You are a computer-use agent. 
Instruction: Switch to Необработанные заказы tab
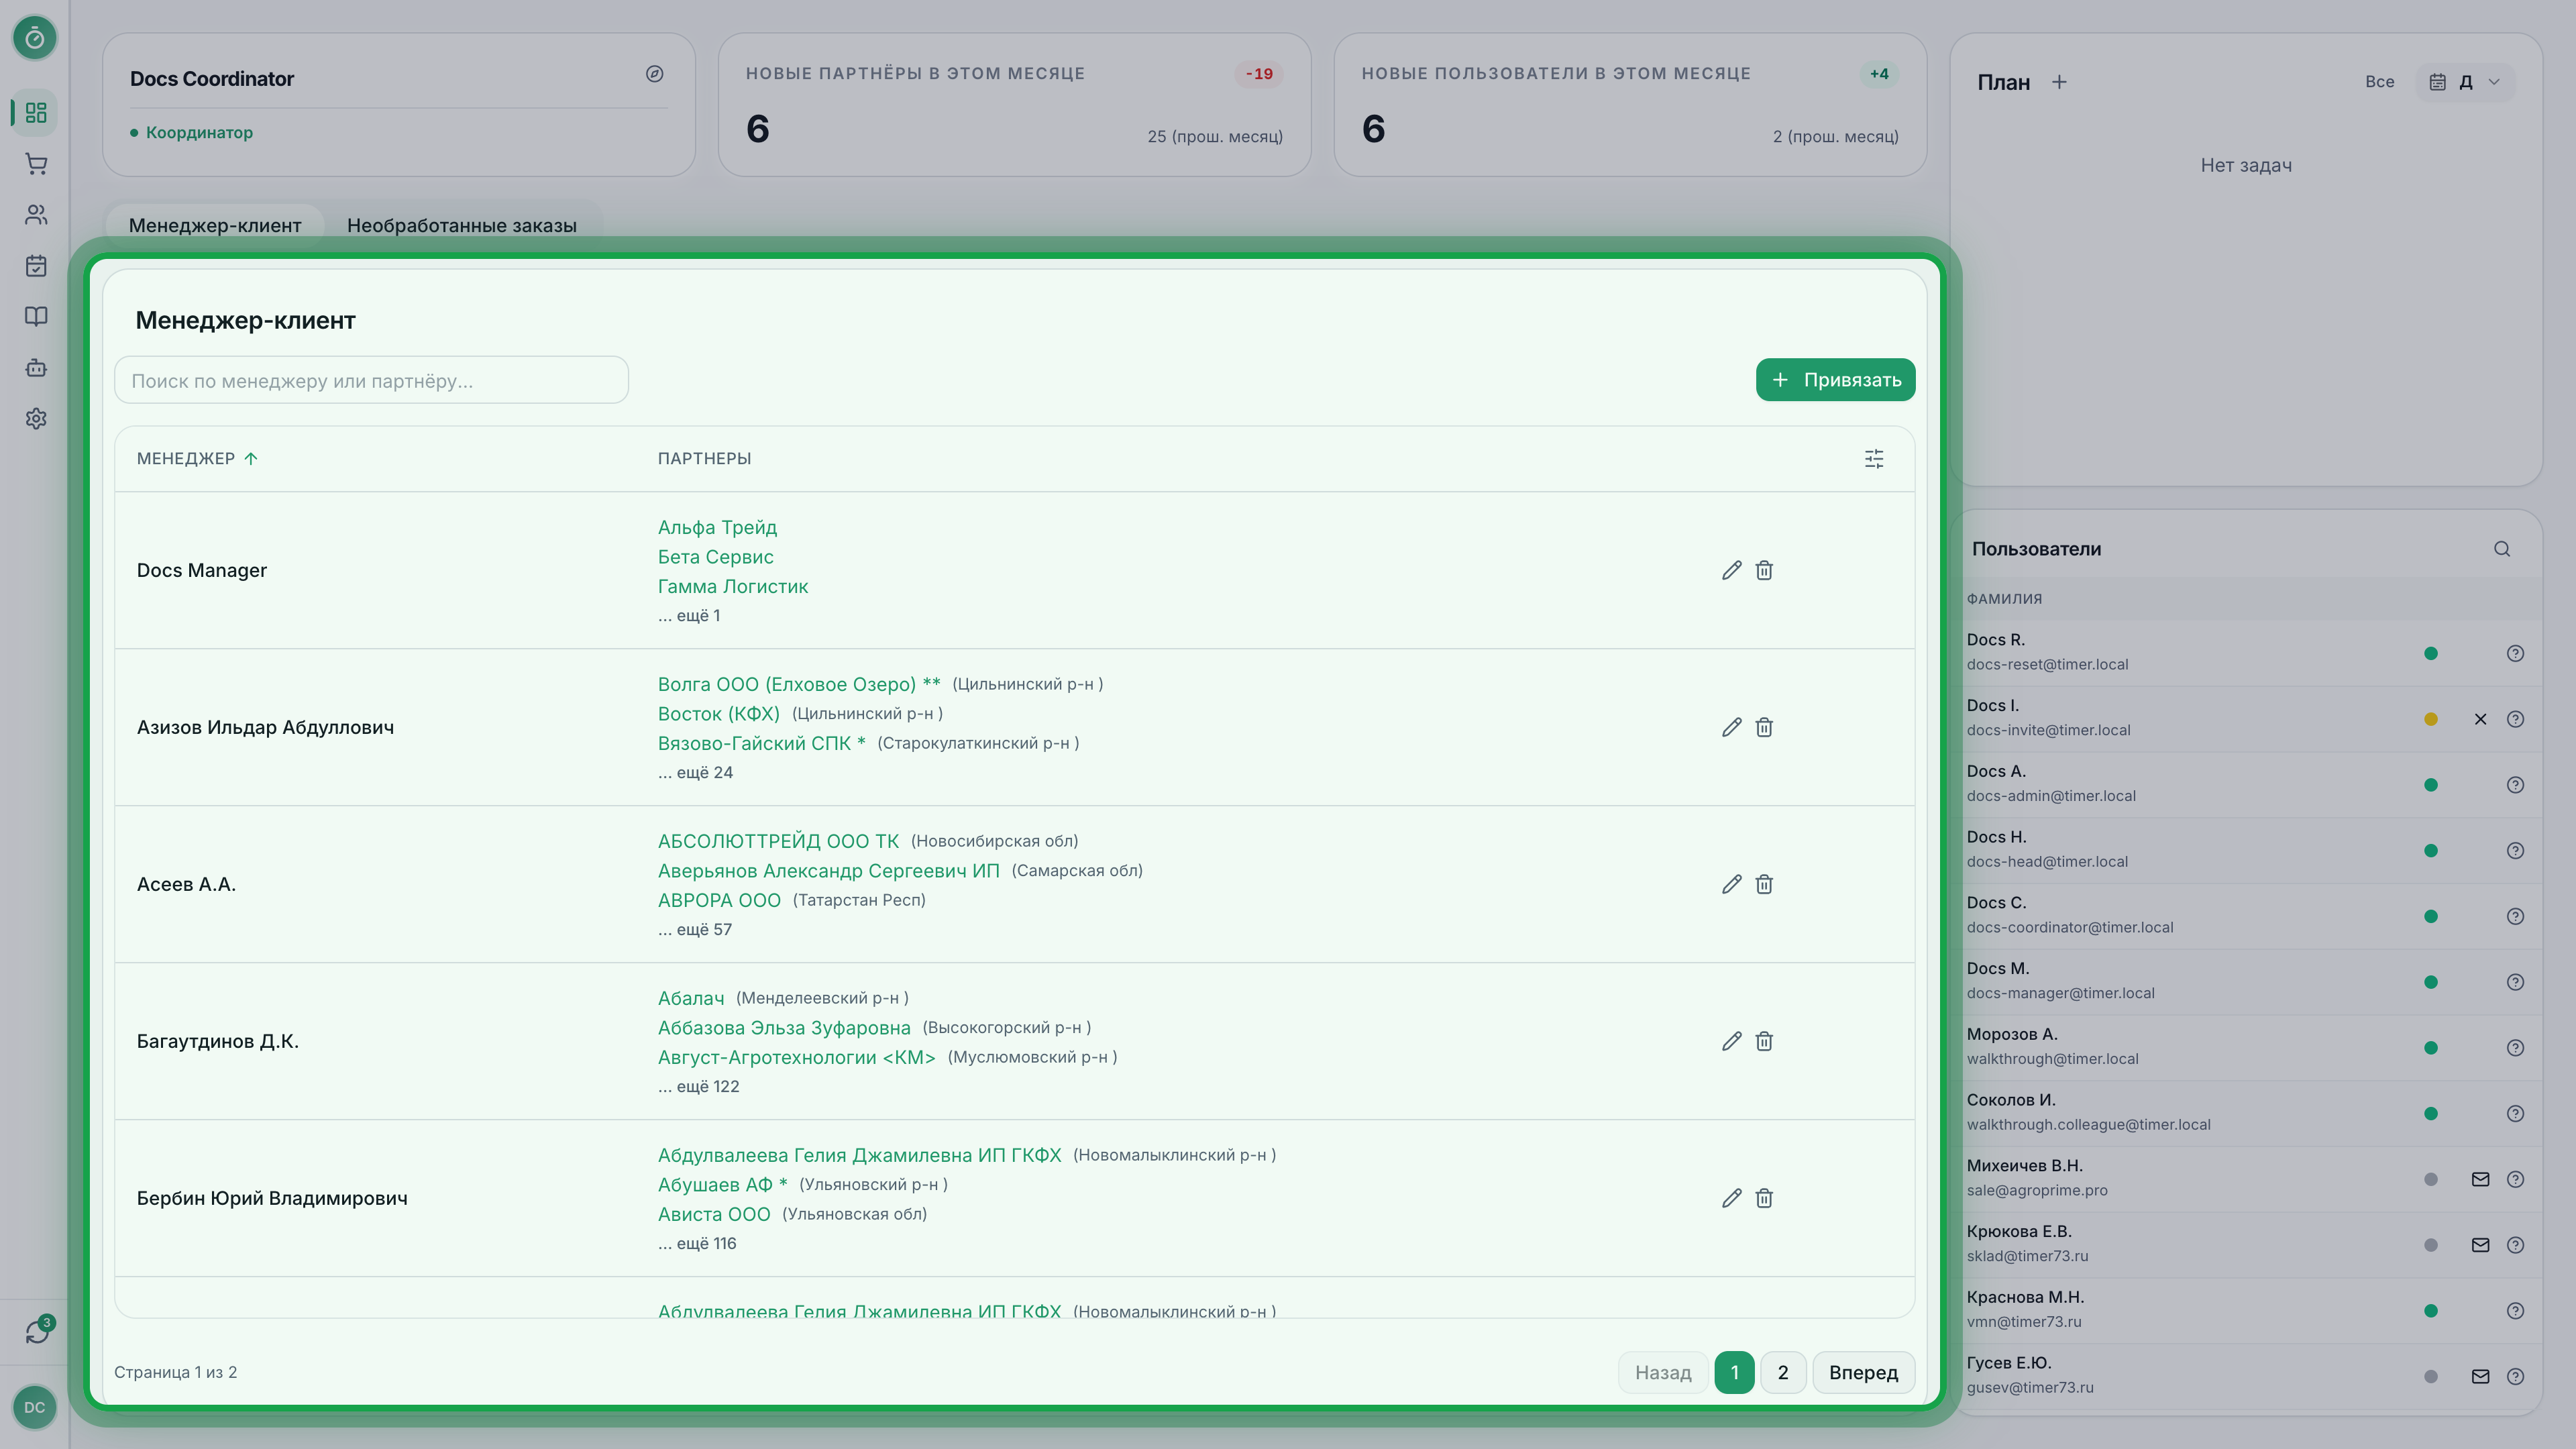tap(462, 225)
